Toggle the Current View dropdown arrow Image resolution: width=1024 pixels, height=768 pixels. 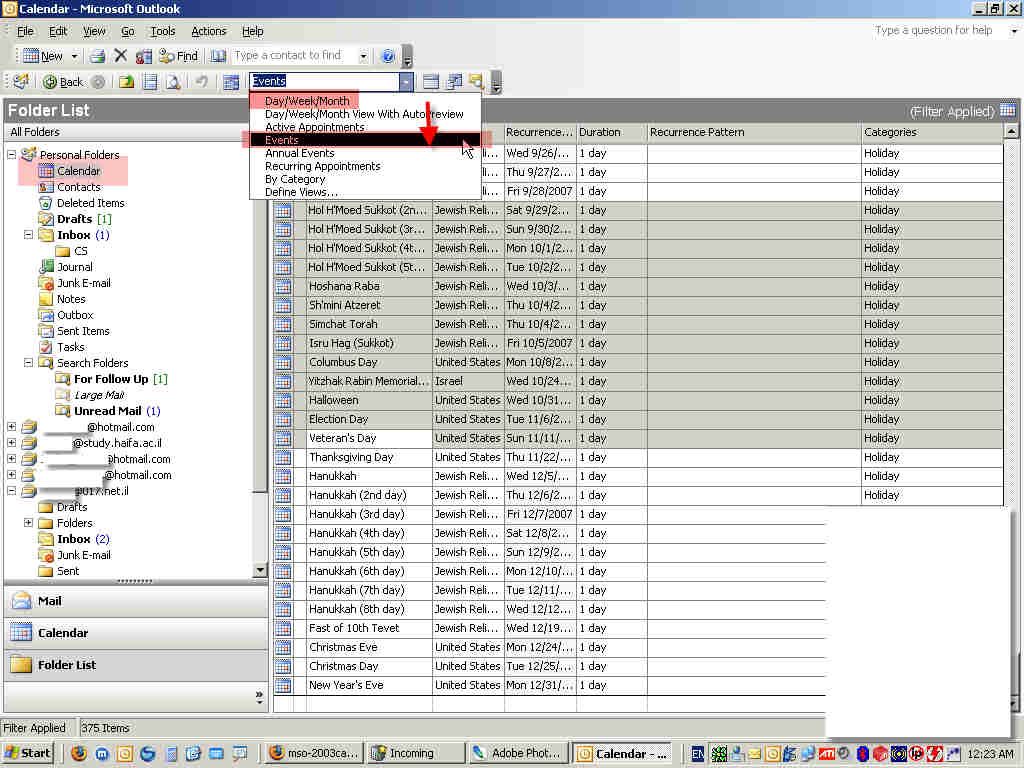[x=406, y=82]
